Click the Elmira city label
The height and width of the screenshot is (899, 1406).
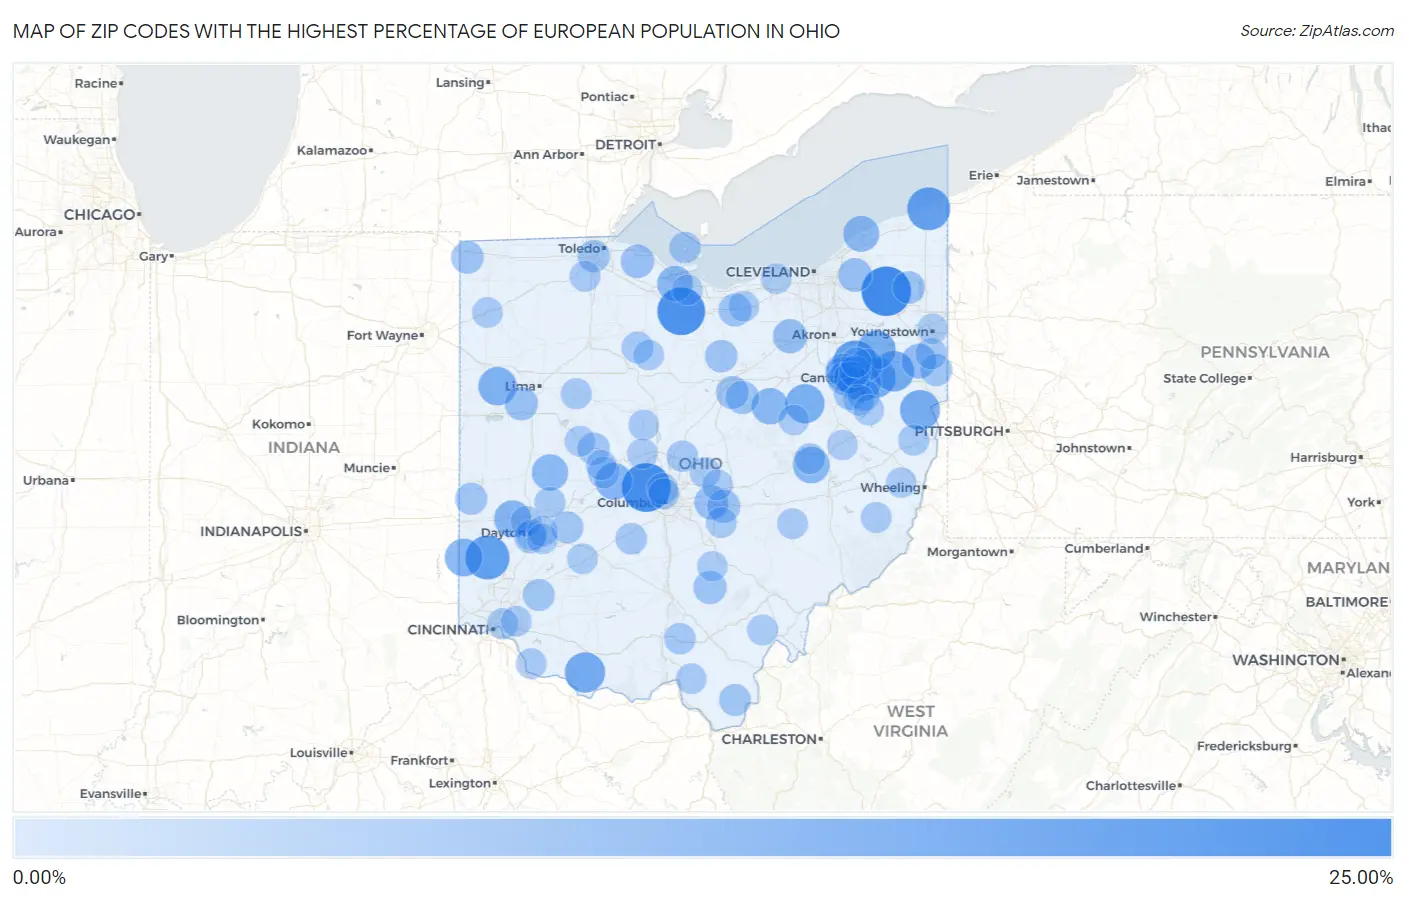click(x=1345, y=181)
